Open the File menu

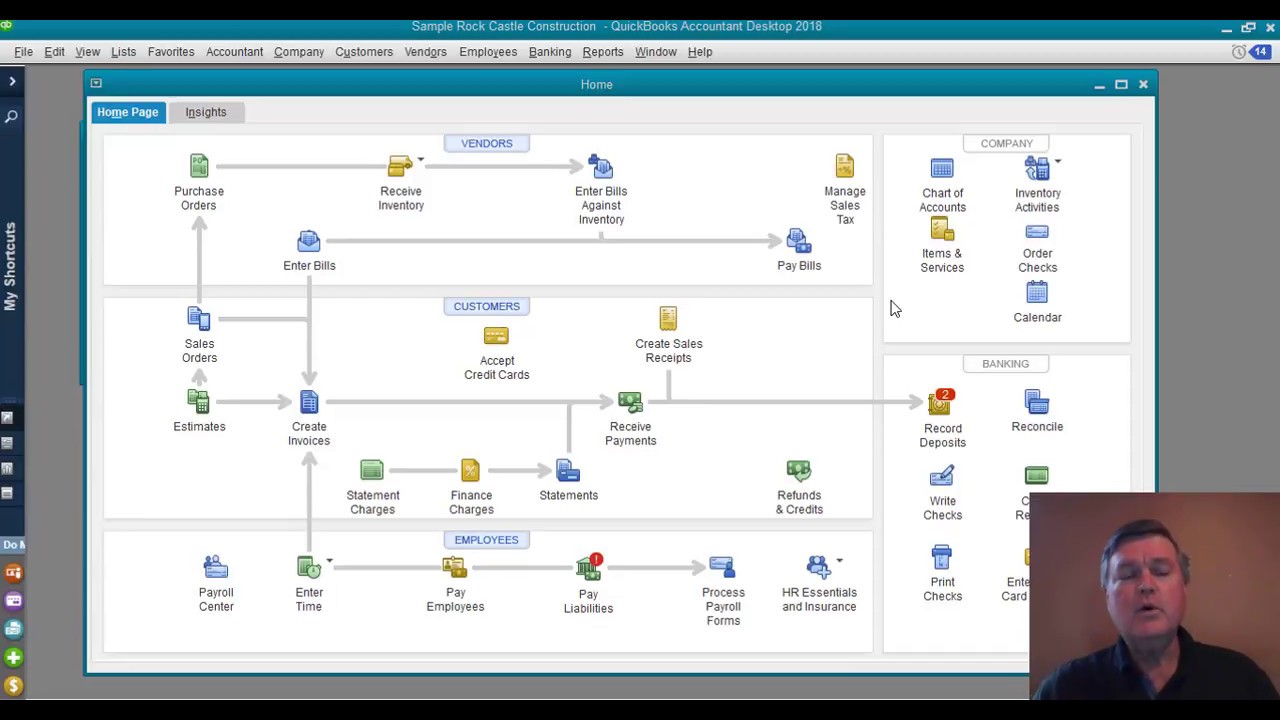pyautogui.click(x=23, y=52)
